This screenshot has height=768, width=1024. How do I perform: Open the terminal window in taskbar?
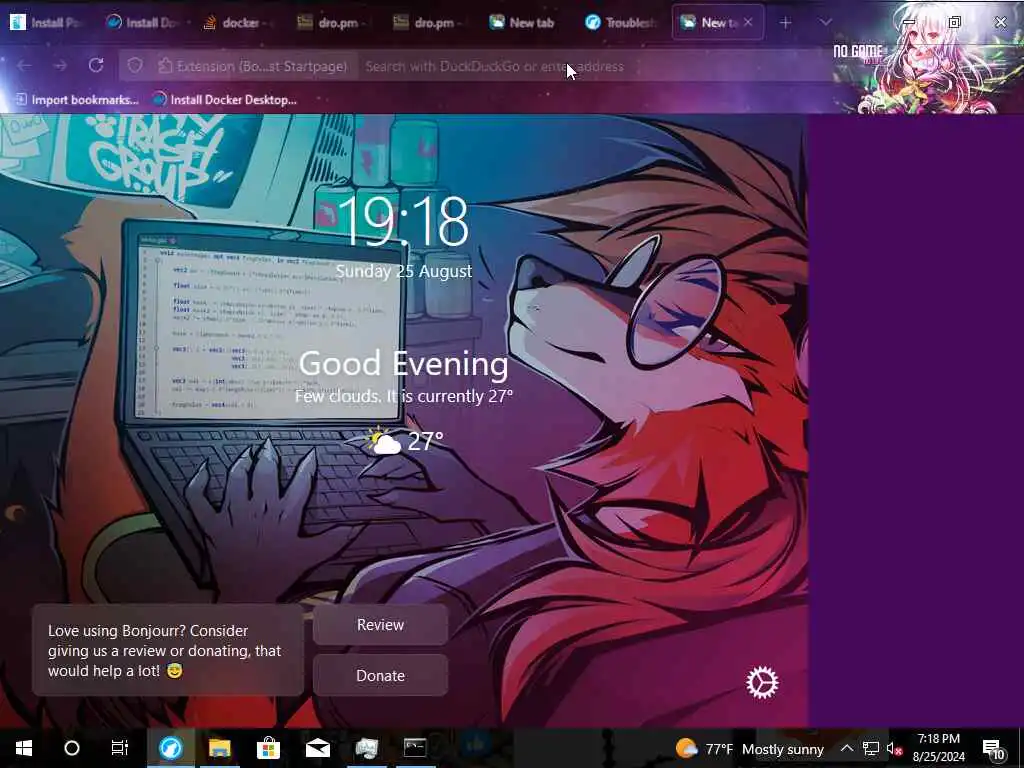[x=415, y=748]
